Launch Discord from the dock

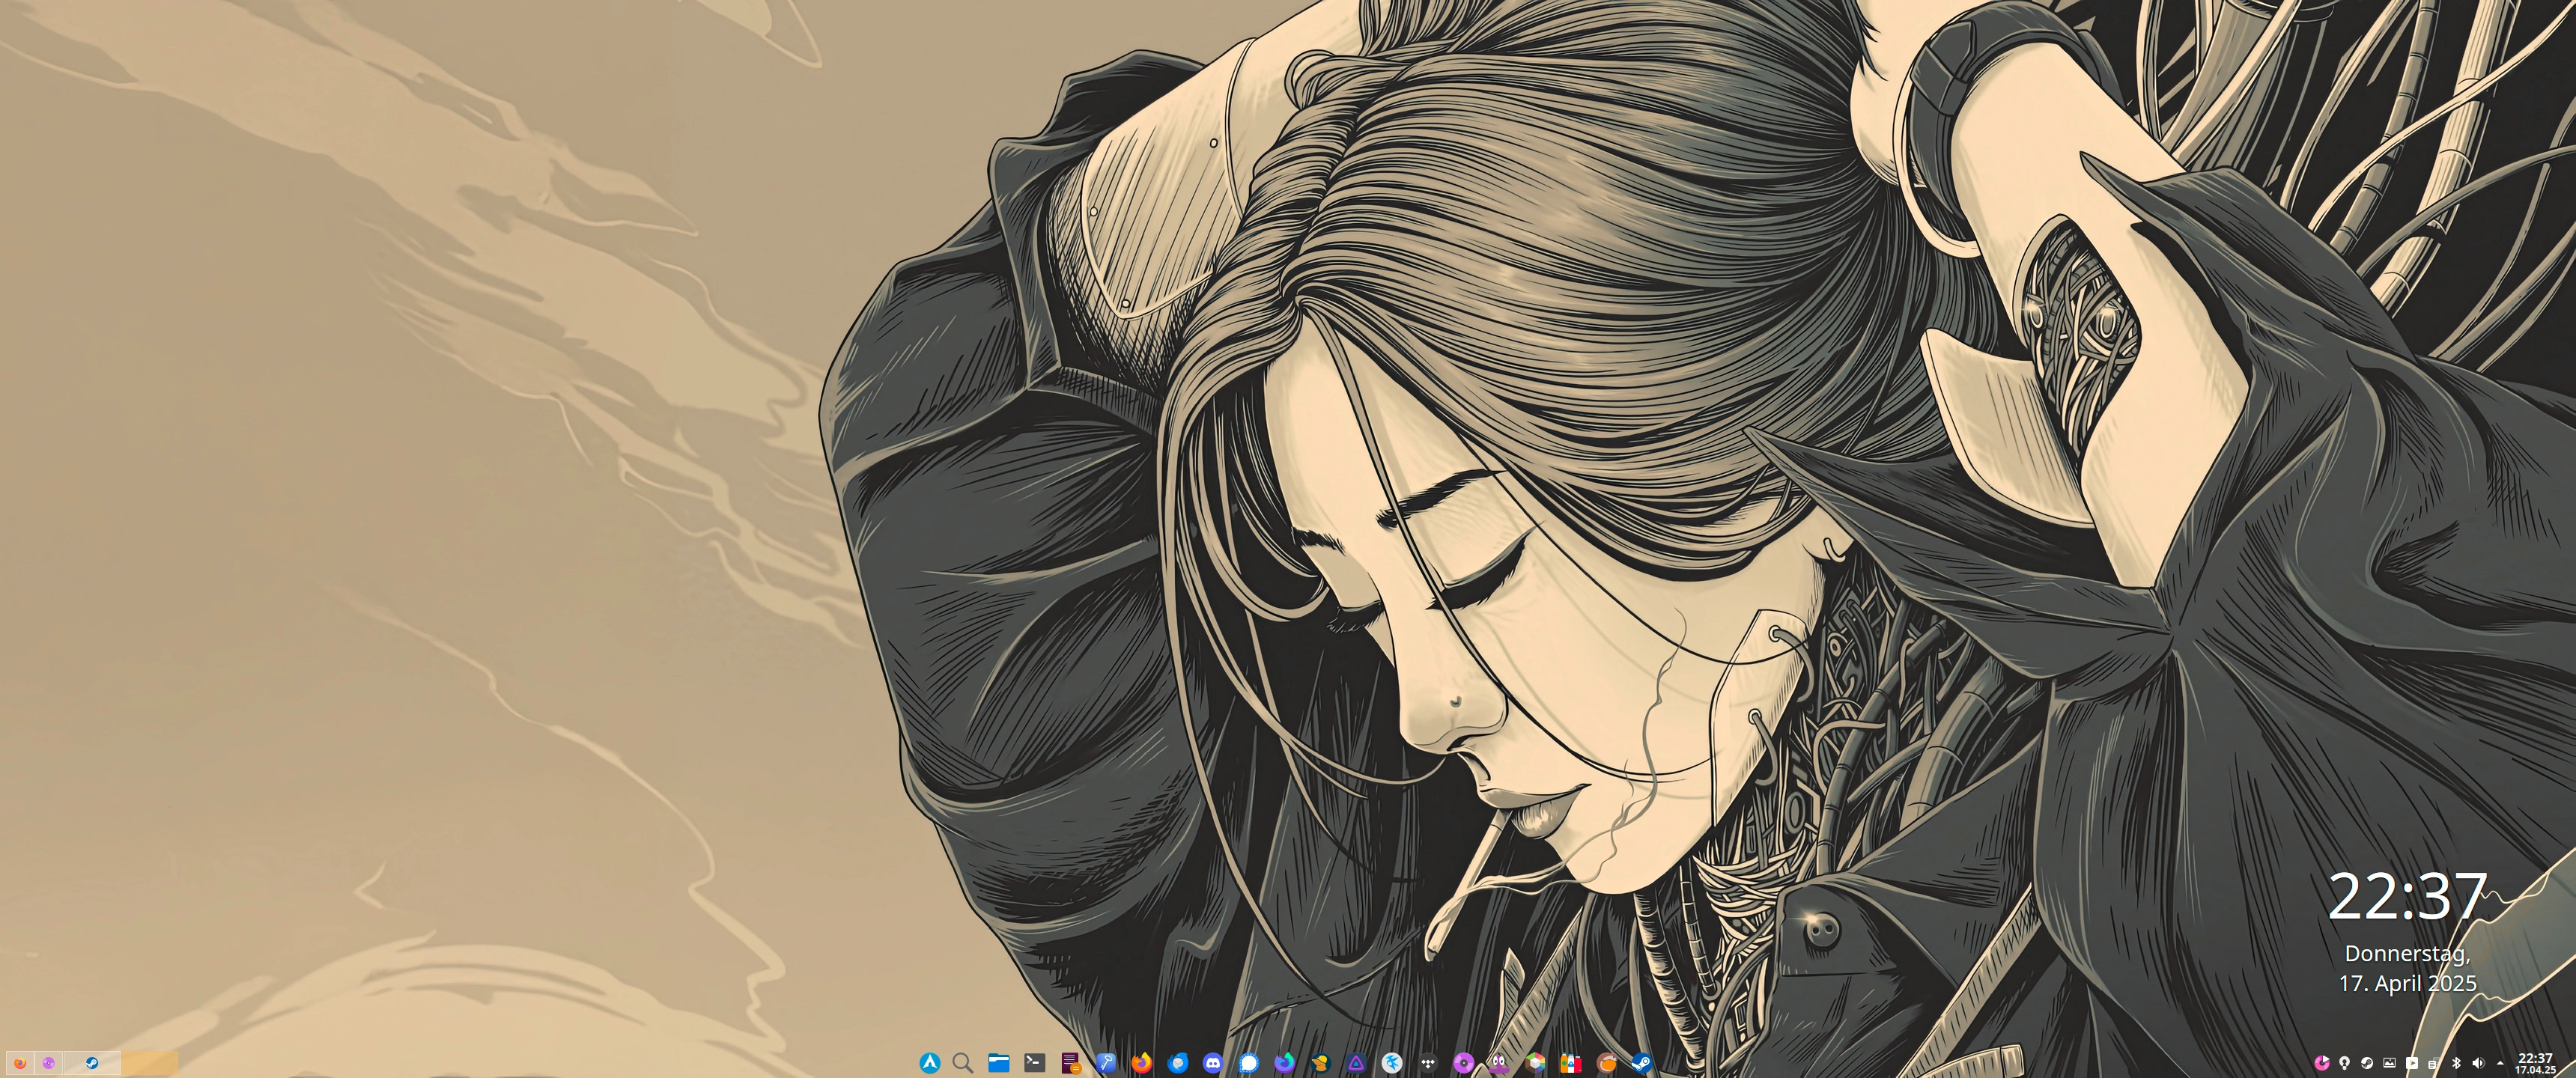(x=1213, y=1063)
